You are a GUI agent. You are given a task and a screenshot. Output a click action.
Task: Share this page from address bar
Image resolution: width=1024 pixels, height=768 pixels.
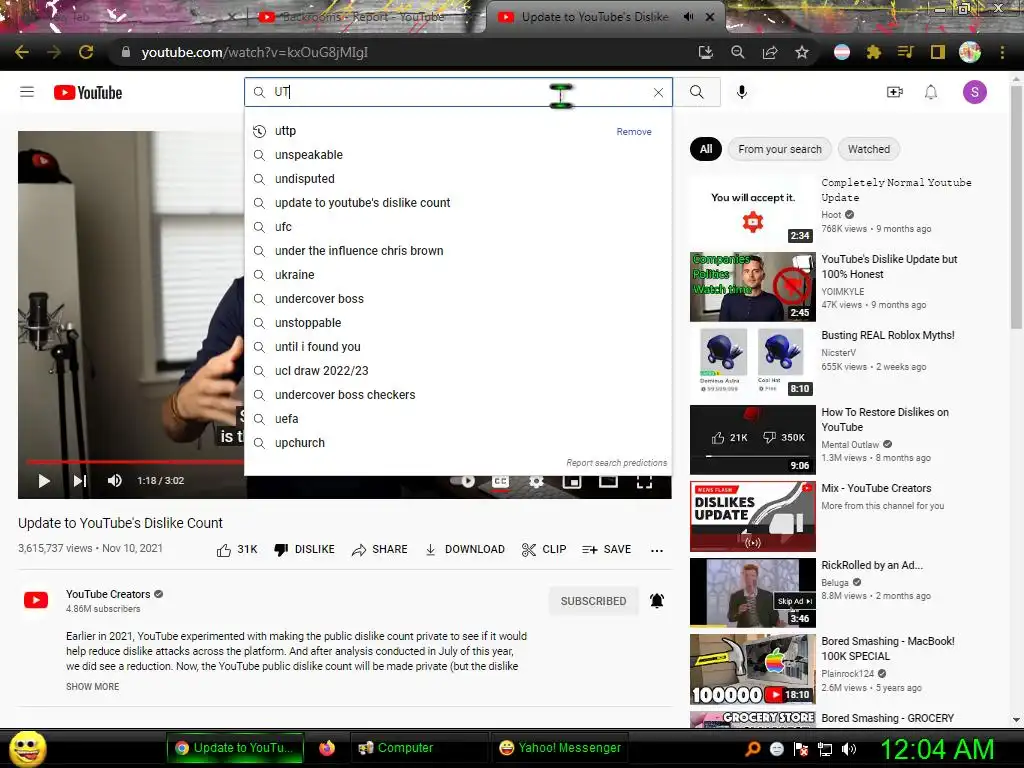coord(769,52)
